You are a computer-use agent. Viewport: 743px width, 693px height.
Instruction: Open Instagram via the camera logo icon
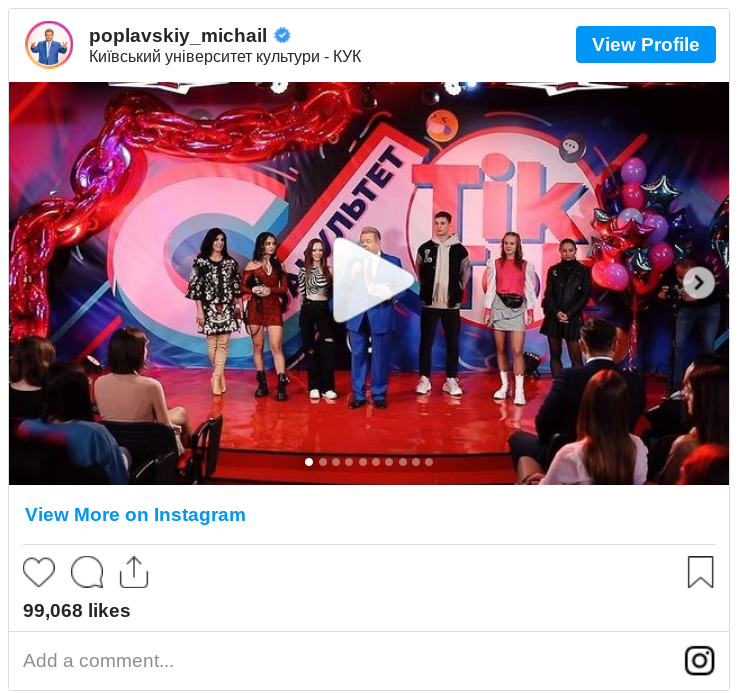coord(699,660)
